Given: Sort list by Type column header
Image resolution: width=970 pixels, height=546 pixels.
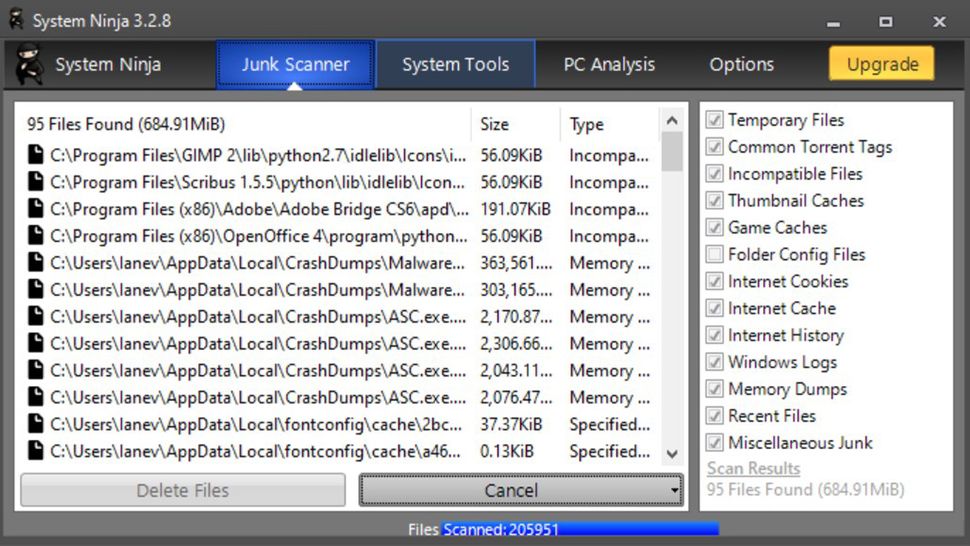Looking at the screenshot, I should 610,124.
